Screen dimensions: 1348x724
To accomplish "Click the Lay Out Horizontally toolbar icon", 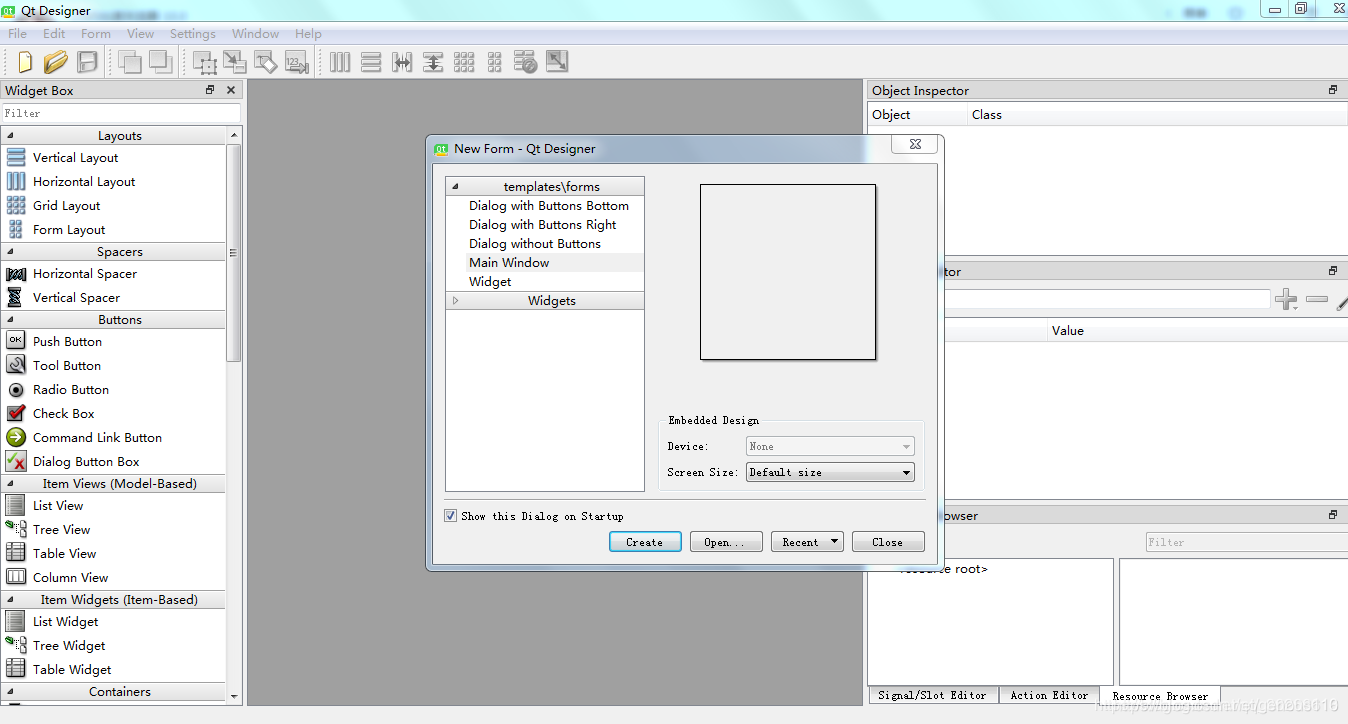I will coord(340,62).
